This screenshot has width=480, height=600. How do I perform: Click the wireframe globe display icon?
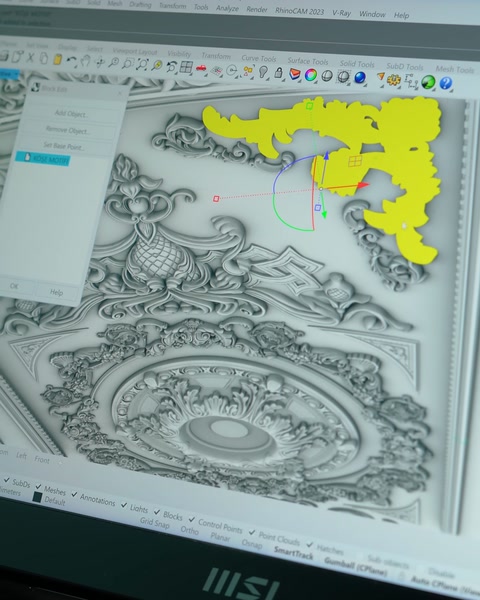343,77
